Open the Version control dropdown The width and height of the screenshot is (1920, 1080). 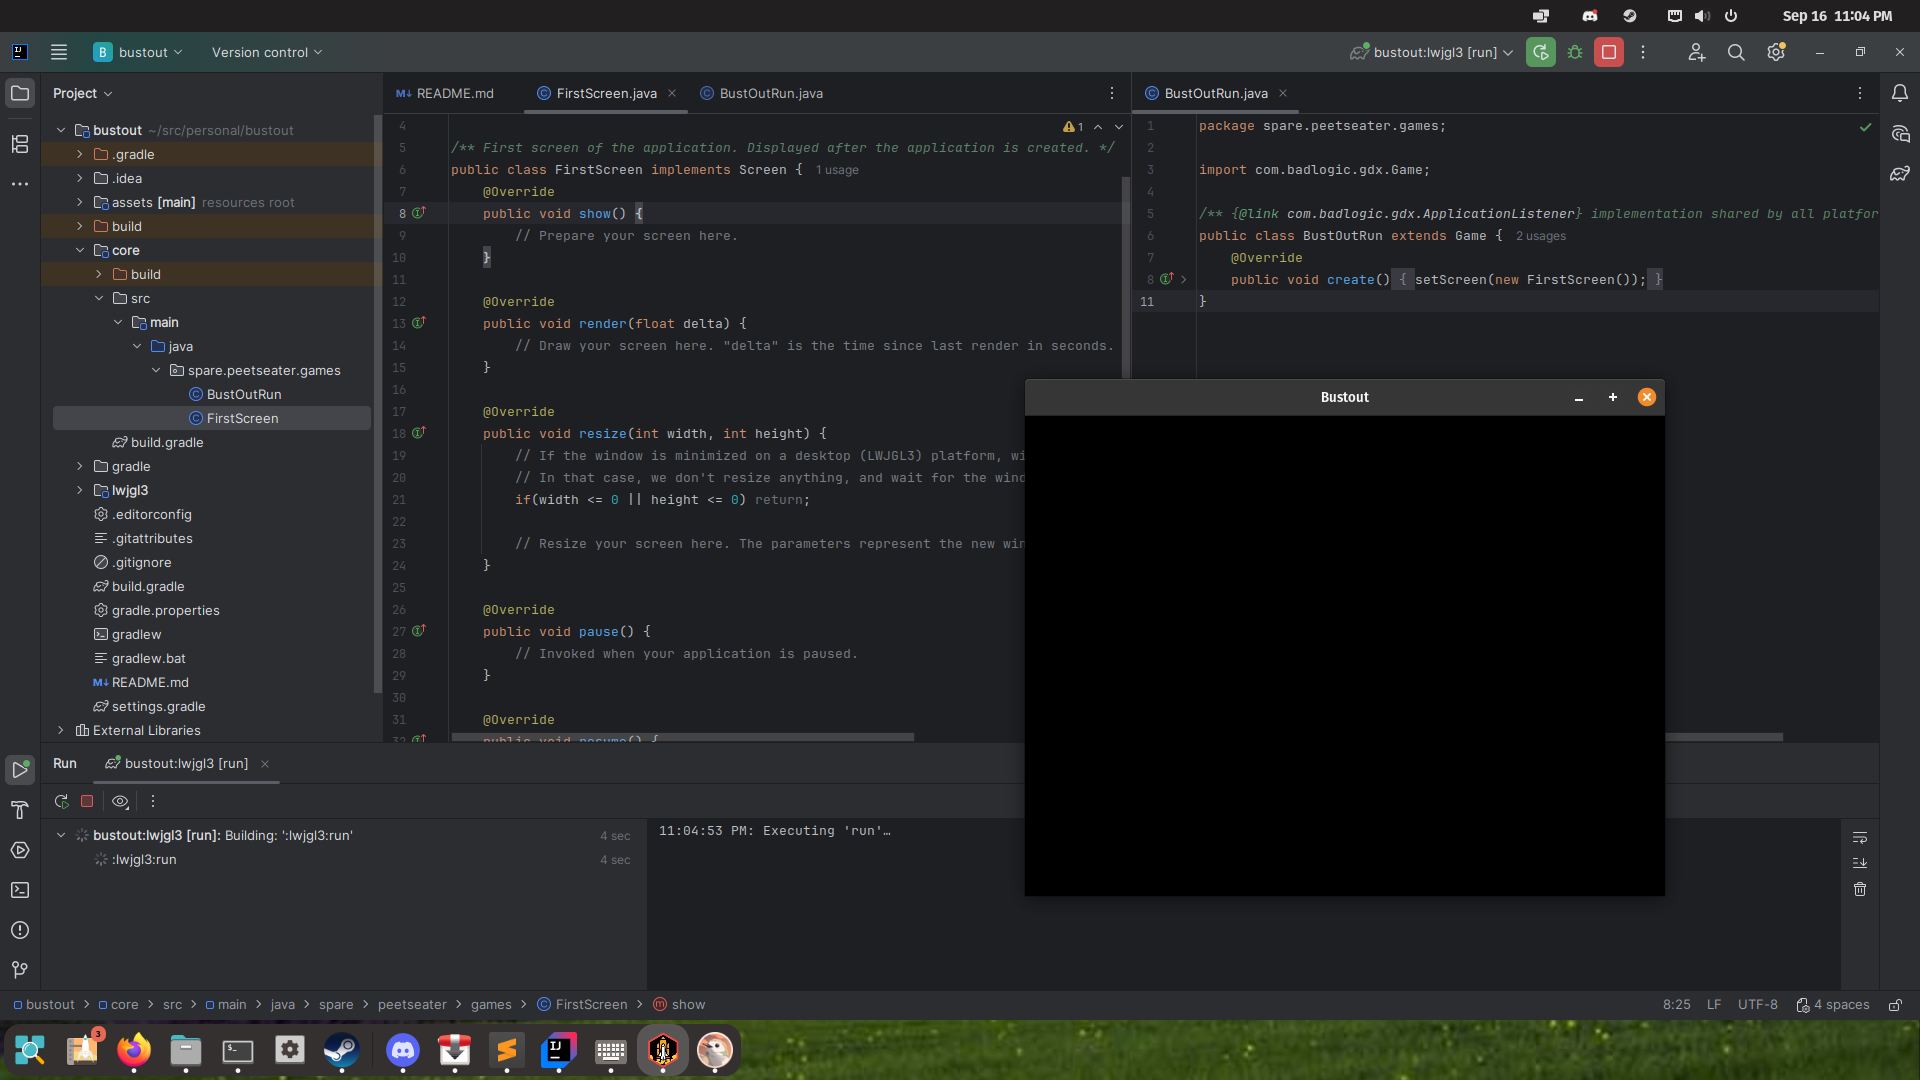tap(266, 52)
